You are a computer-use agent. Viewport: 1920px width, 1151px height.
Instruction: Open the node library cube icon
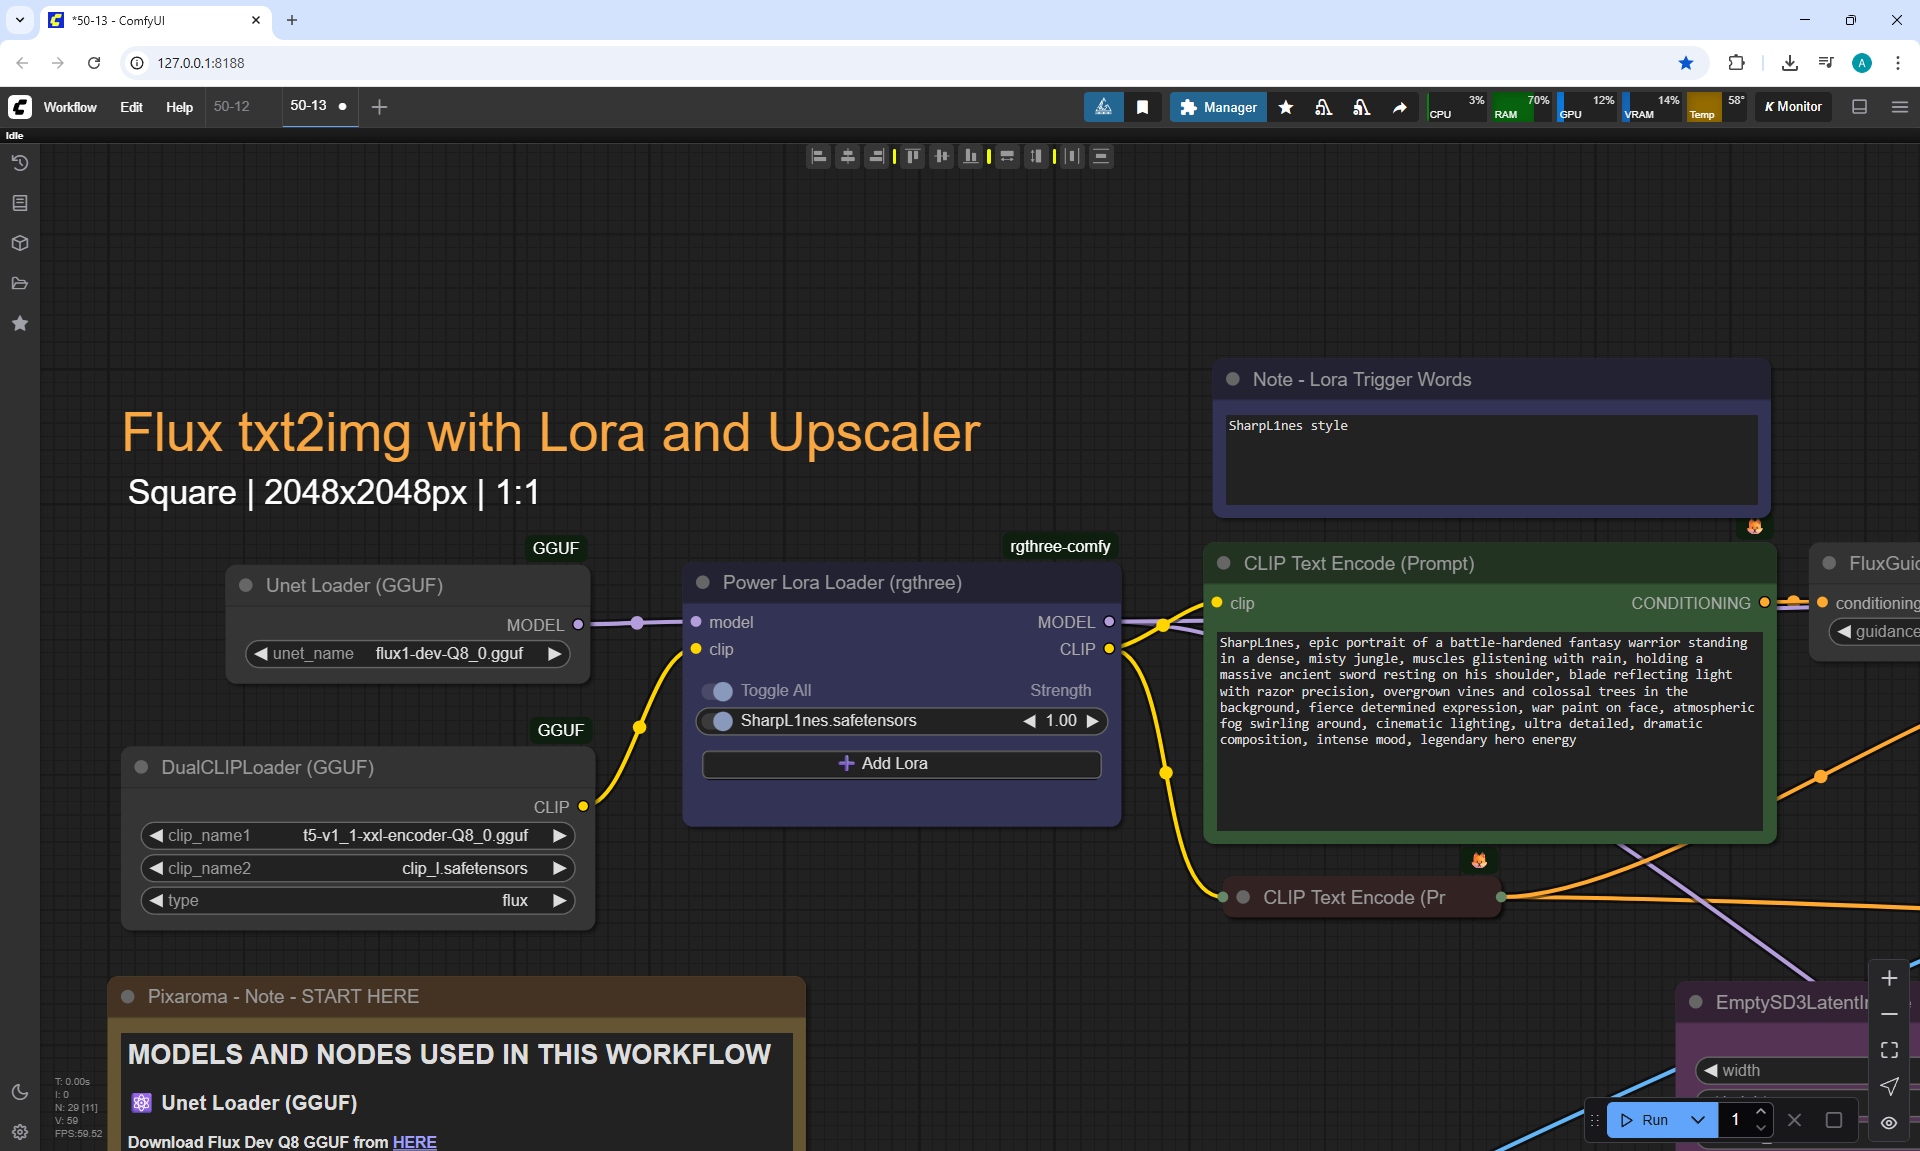tap(19, 243)
